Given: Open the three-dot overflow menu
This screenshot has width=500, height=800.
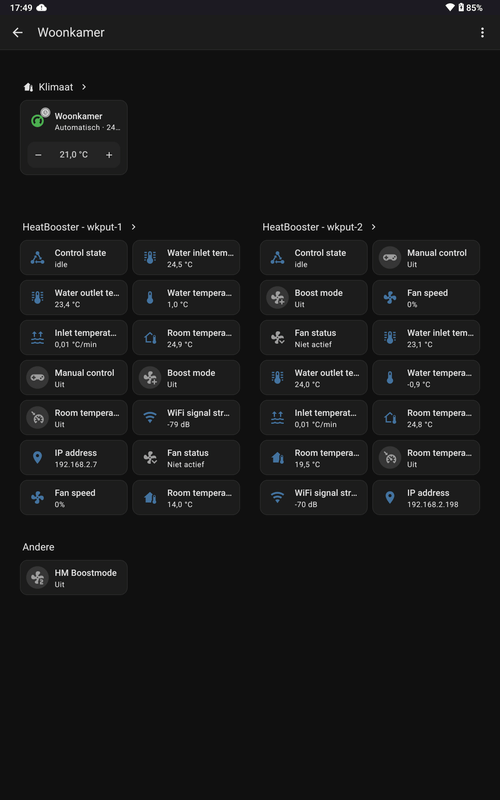Looking at the screenshot, I should (482, 33).
